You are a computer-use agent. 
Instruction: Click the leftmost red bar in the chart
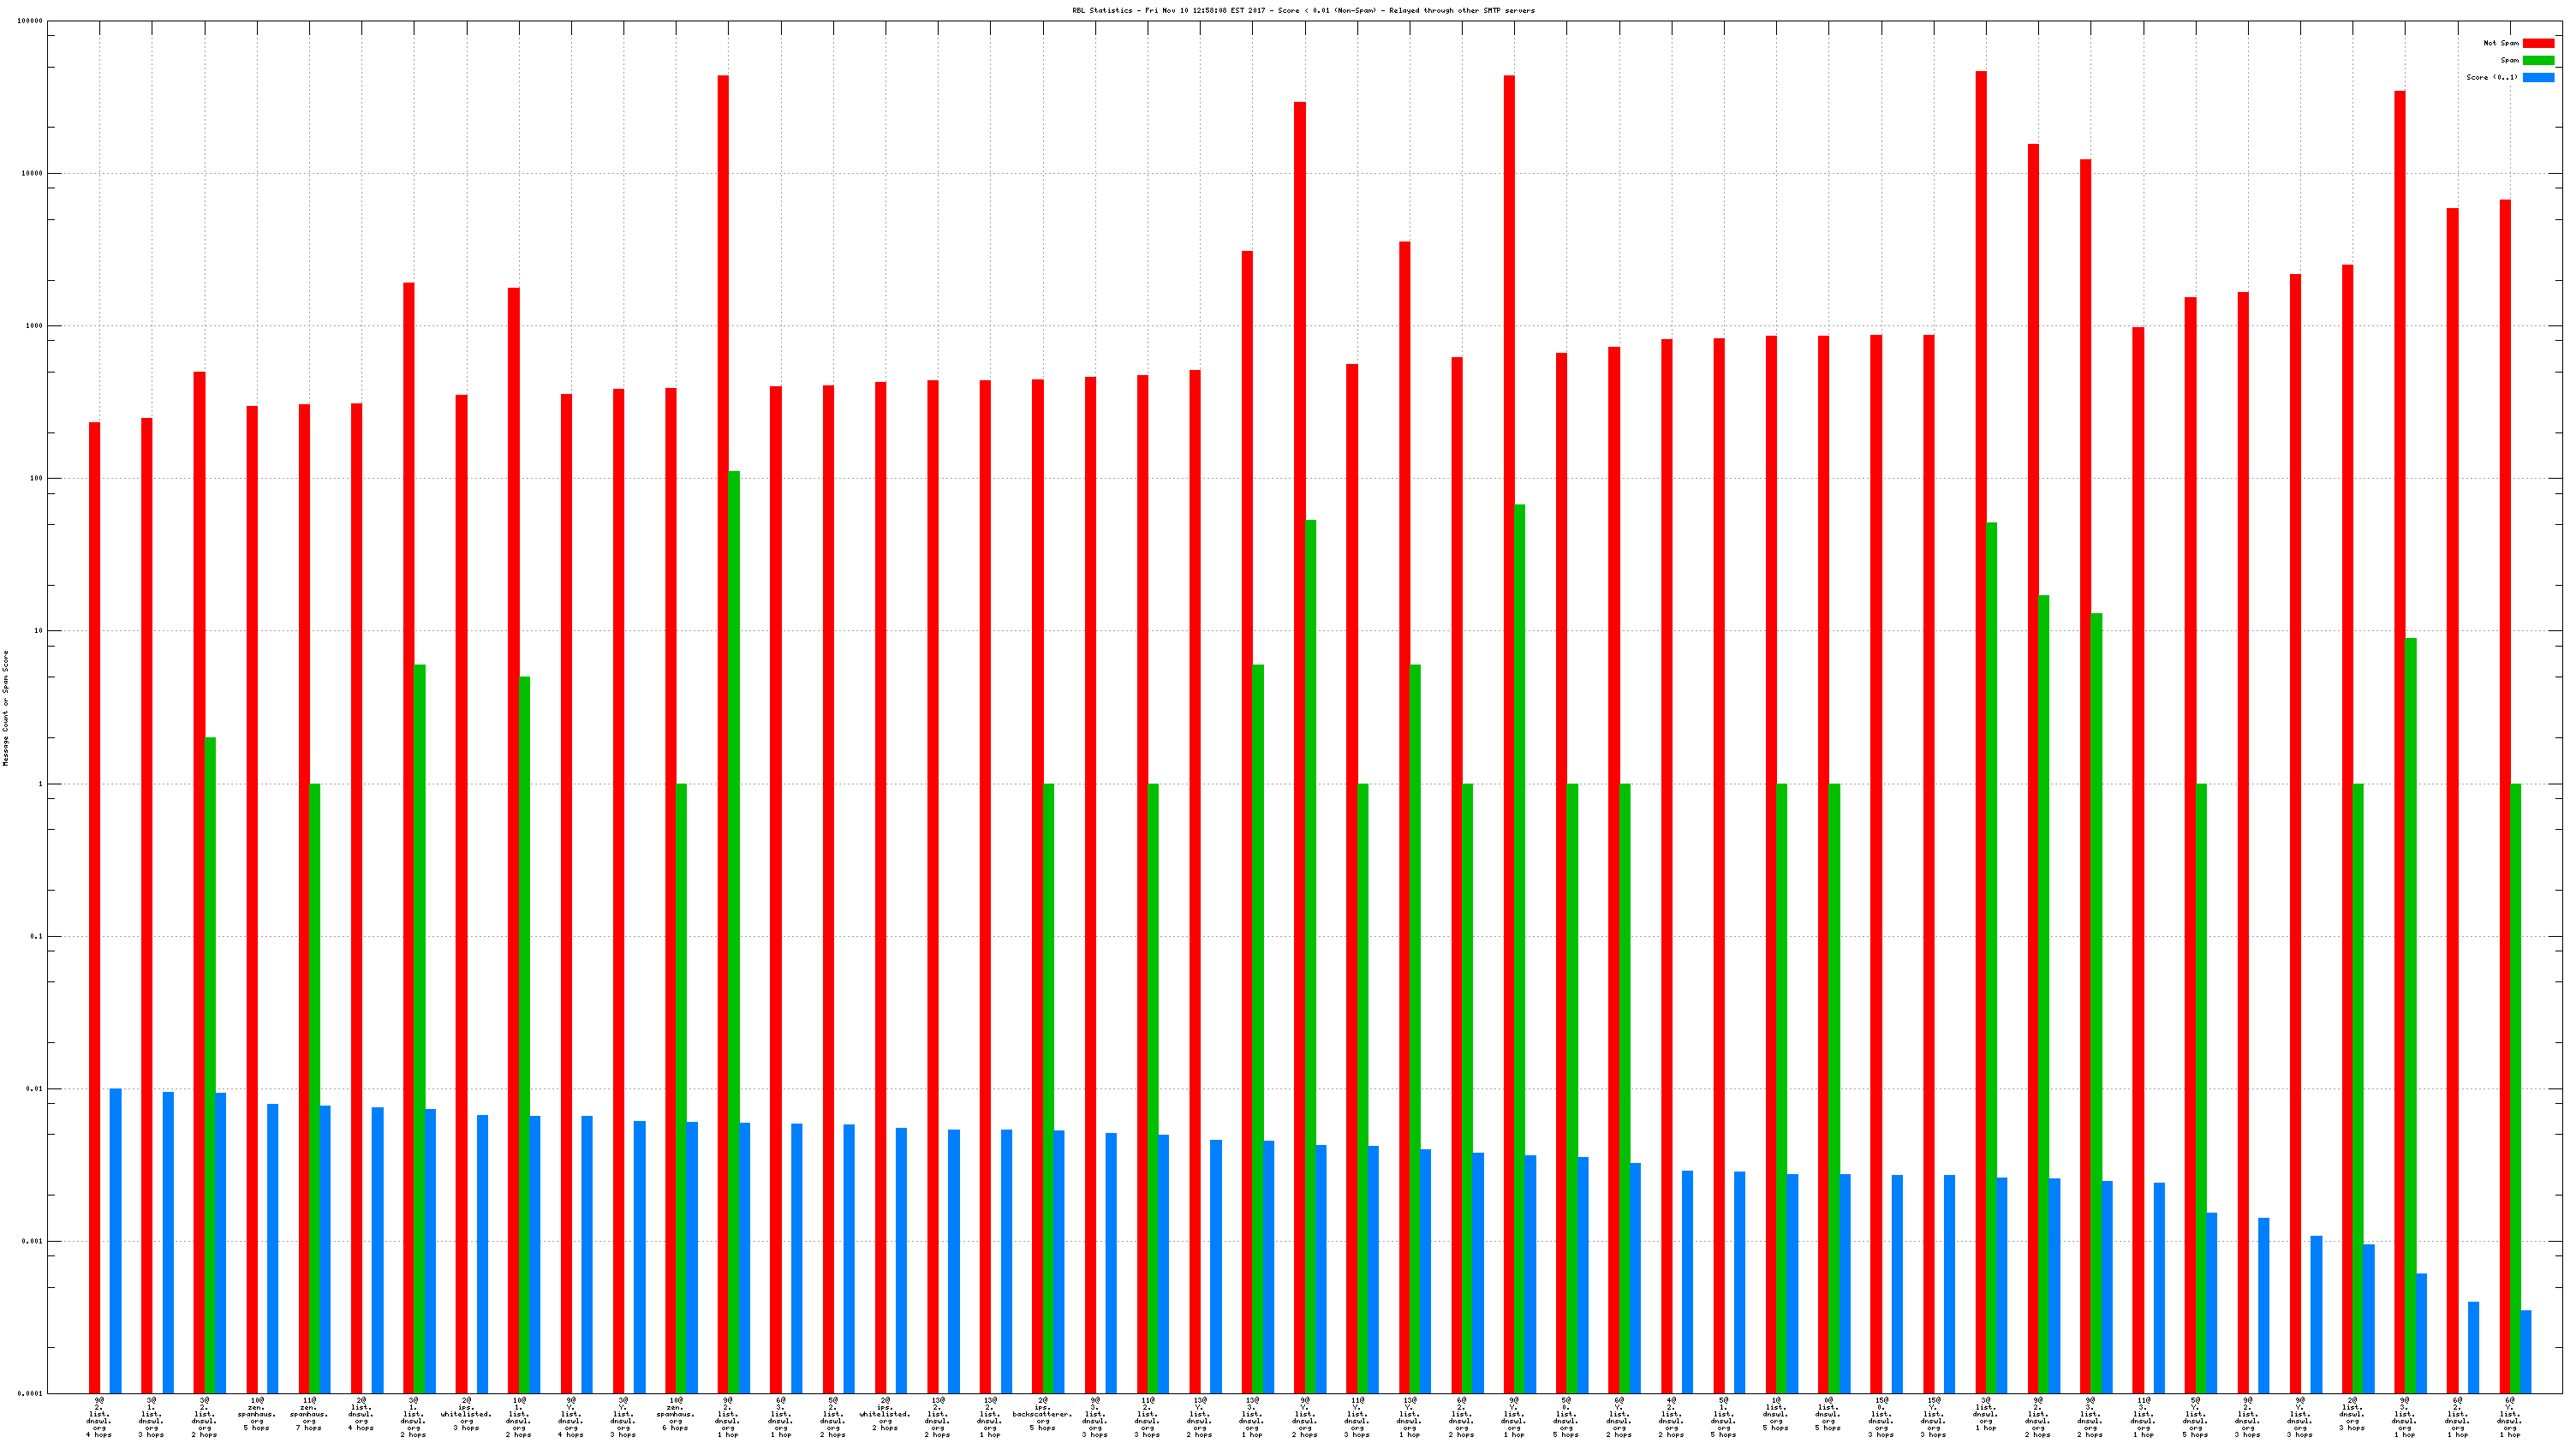(x=95, y=900)
